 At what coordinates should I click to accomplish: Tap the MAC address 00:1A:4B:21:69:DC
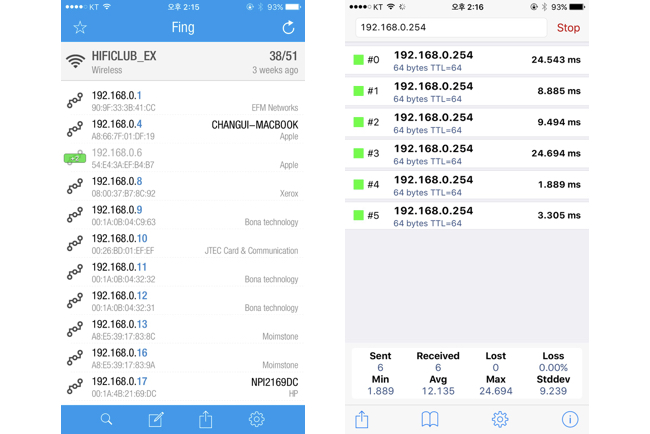[x=124, y=394]
